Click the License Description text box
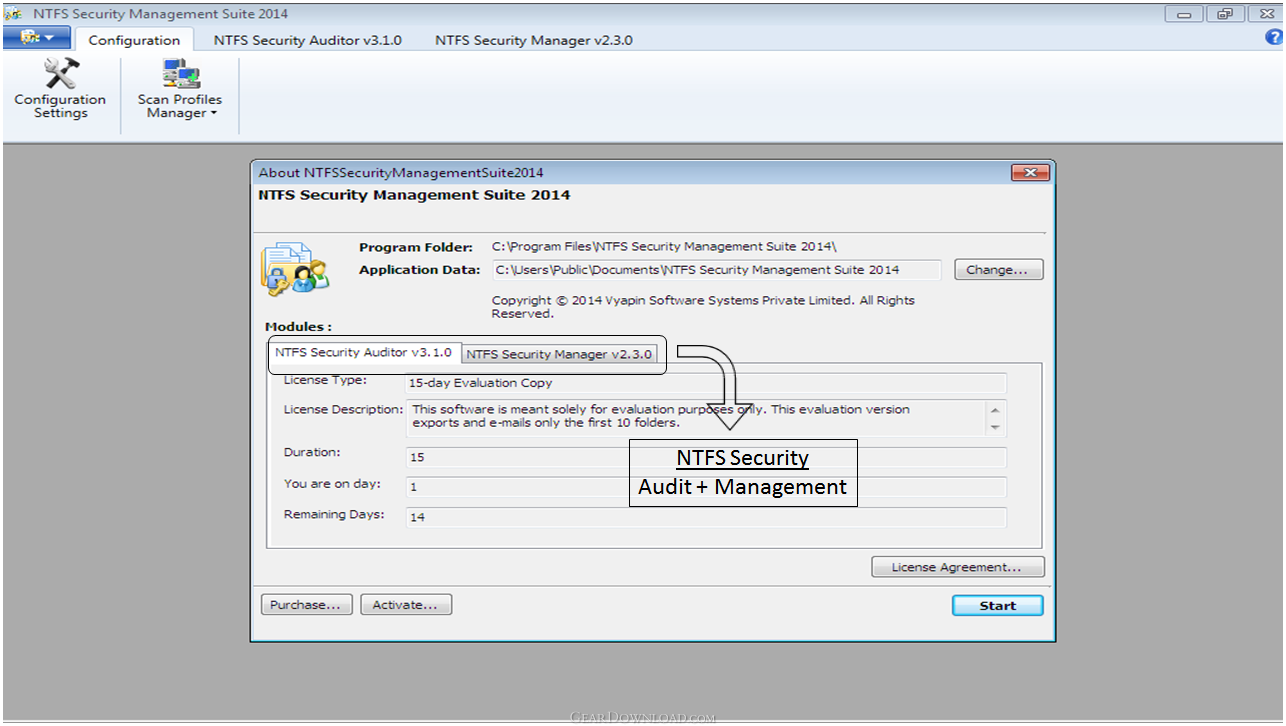The height and width of the screenshot is (726, 1286). click(705, 418)
